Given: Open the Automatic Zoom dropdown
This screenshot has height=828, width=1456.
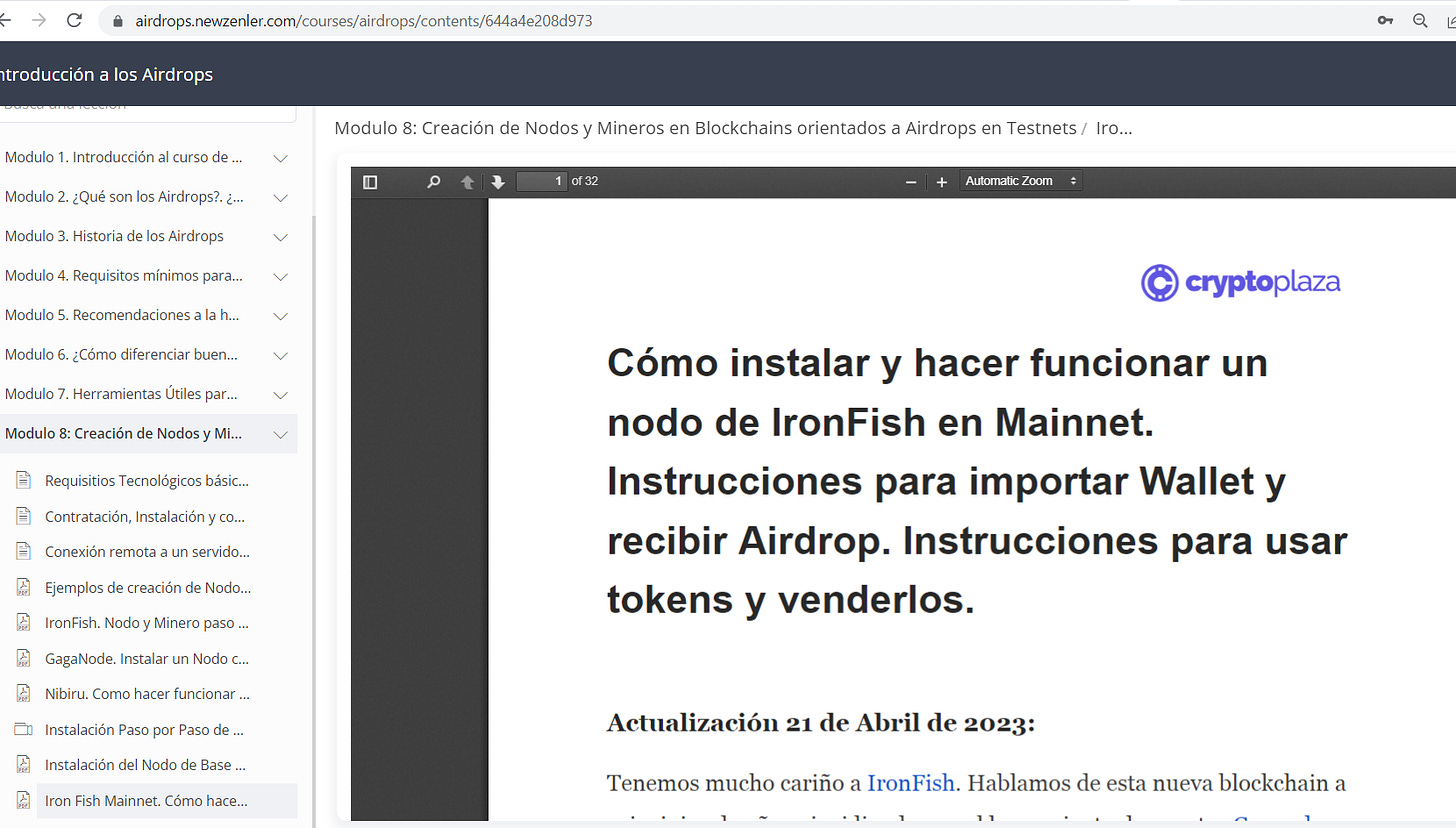Looking at the screenshot, I should click(1021, 181).
